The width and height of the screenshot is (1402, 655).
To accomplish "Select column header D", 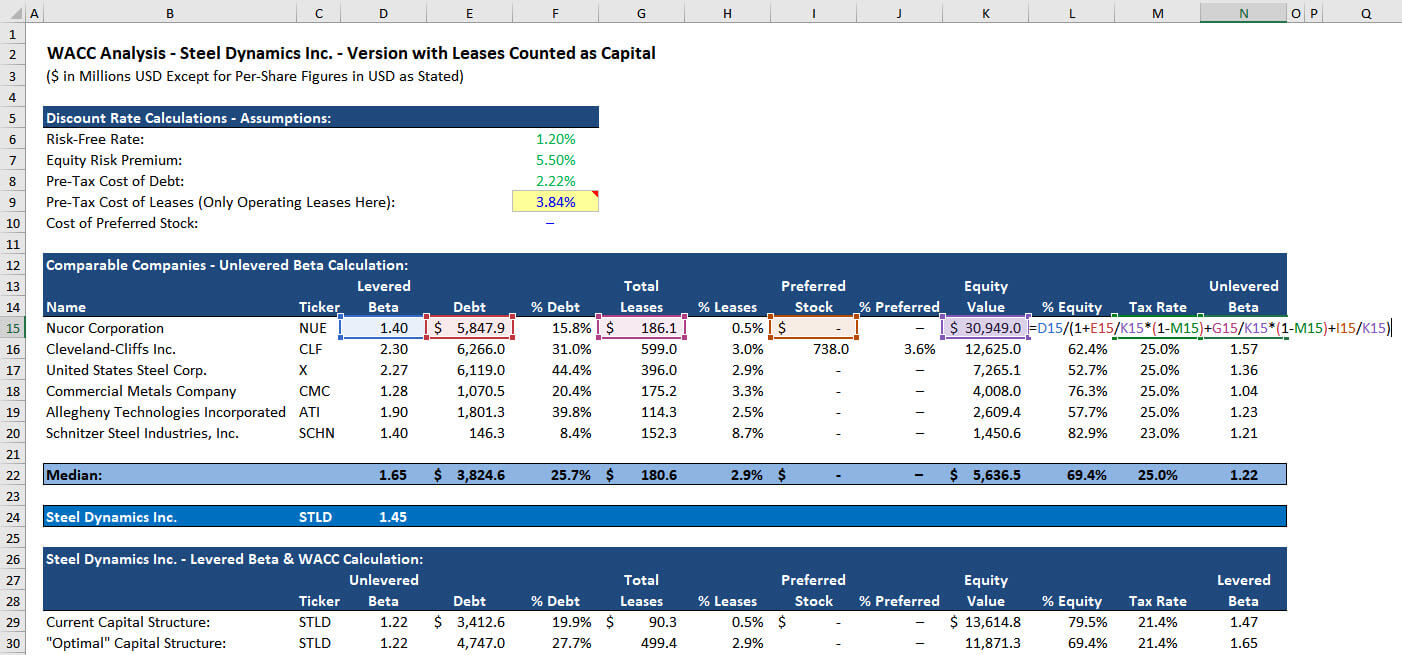I will [x=383, y=13].
